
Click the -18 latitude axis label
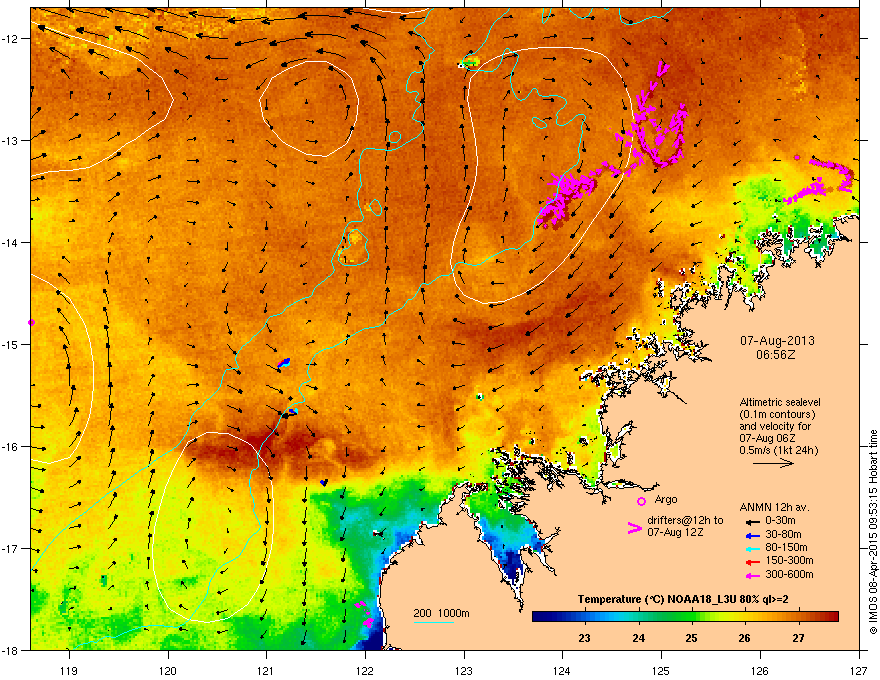pos(10,650)
